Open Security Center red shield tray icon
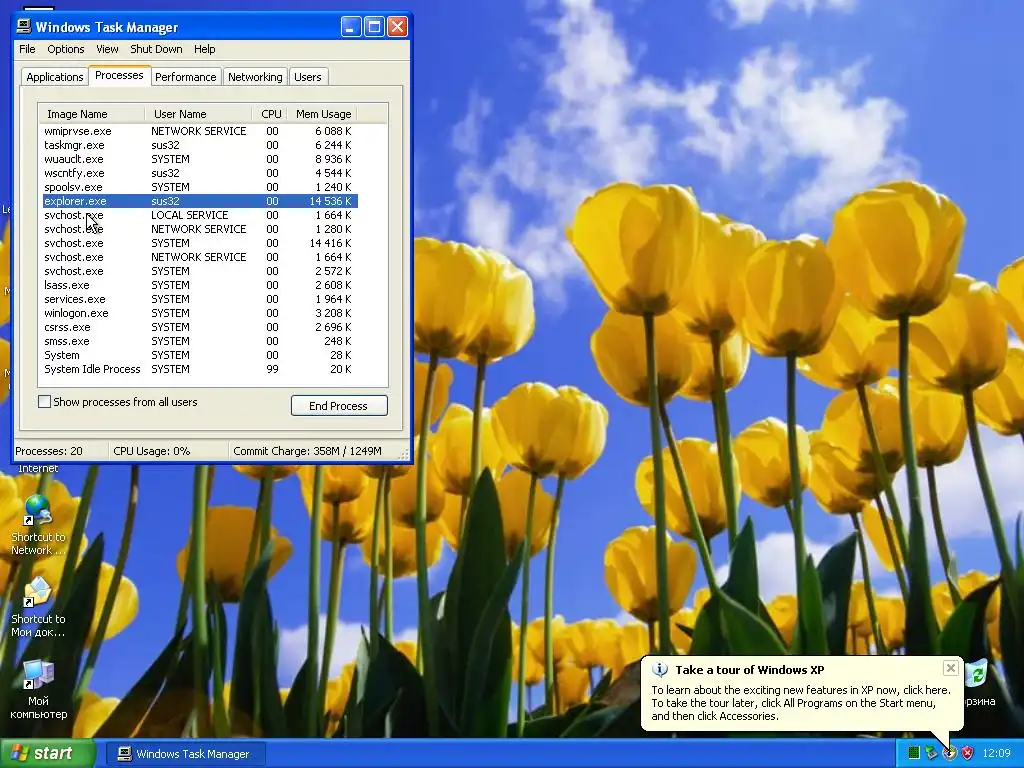This screenshot has width=1024, height=768. pyautogui.click(x=967, y=753)
